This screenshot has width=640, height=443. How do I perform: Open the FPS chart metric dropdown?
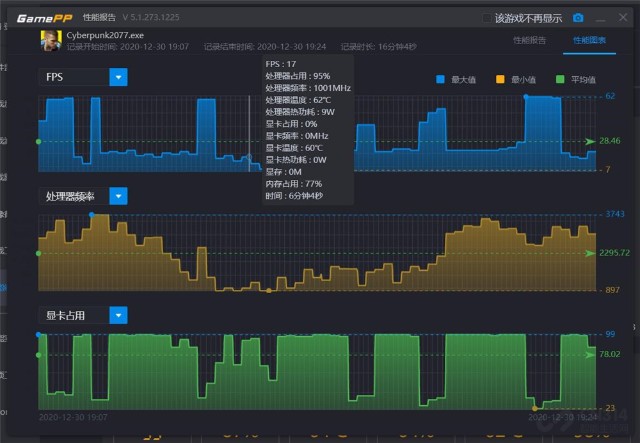pyautogui.click(x=118, y=77)
